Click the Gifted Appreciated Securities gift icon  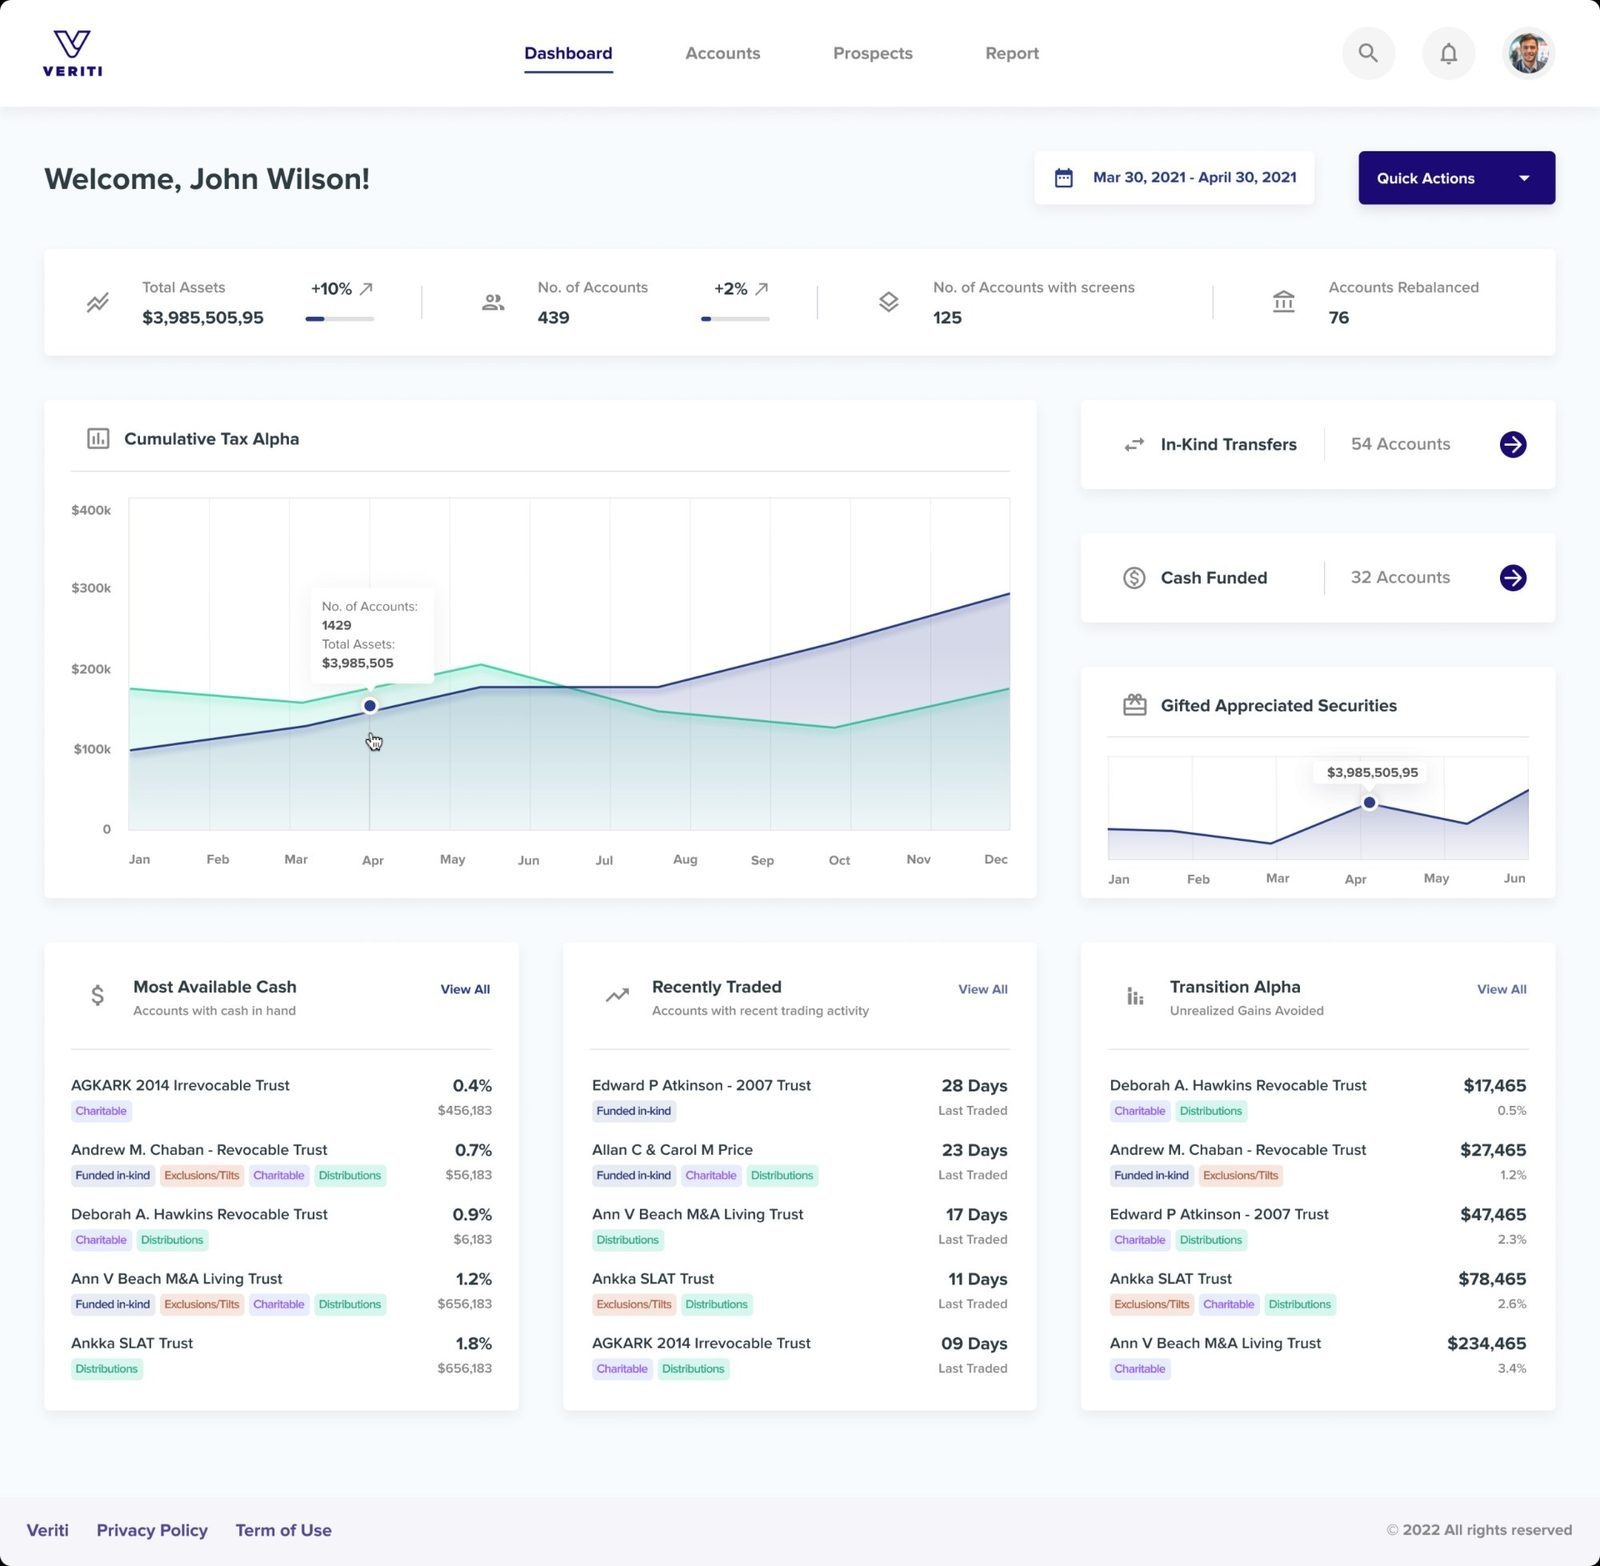coord(1135,704)
